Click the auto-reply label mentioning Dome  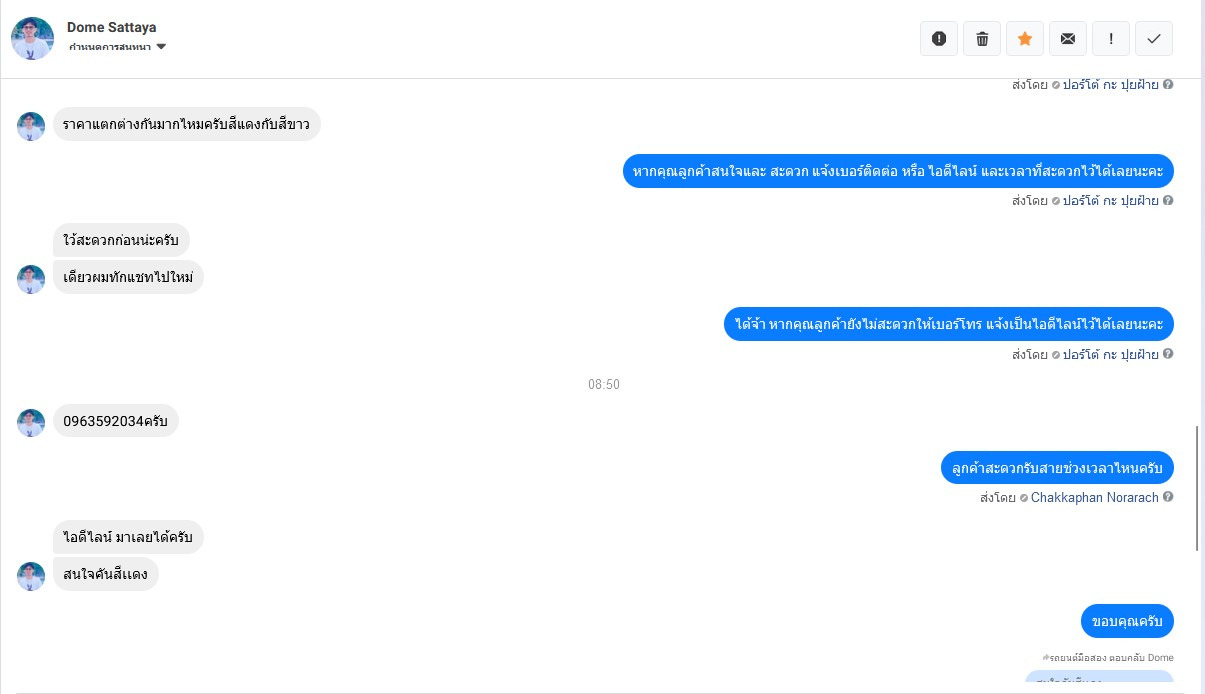tap(1108, 657)
